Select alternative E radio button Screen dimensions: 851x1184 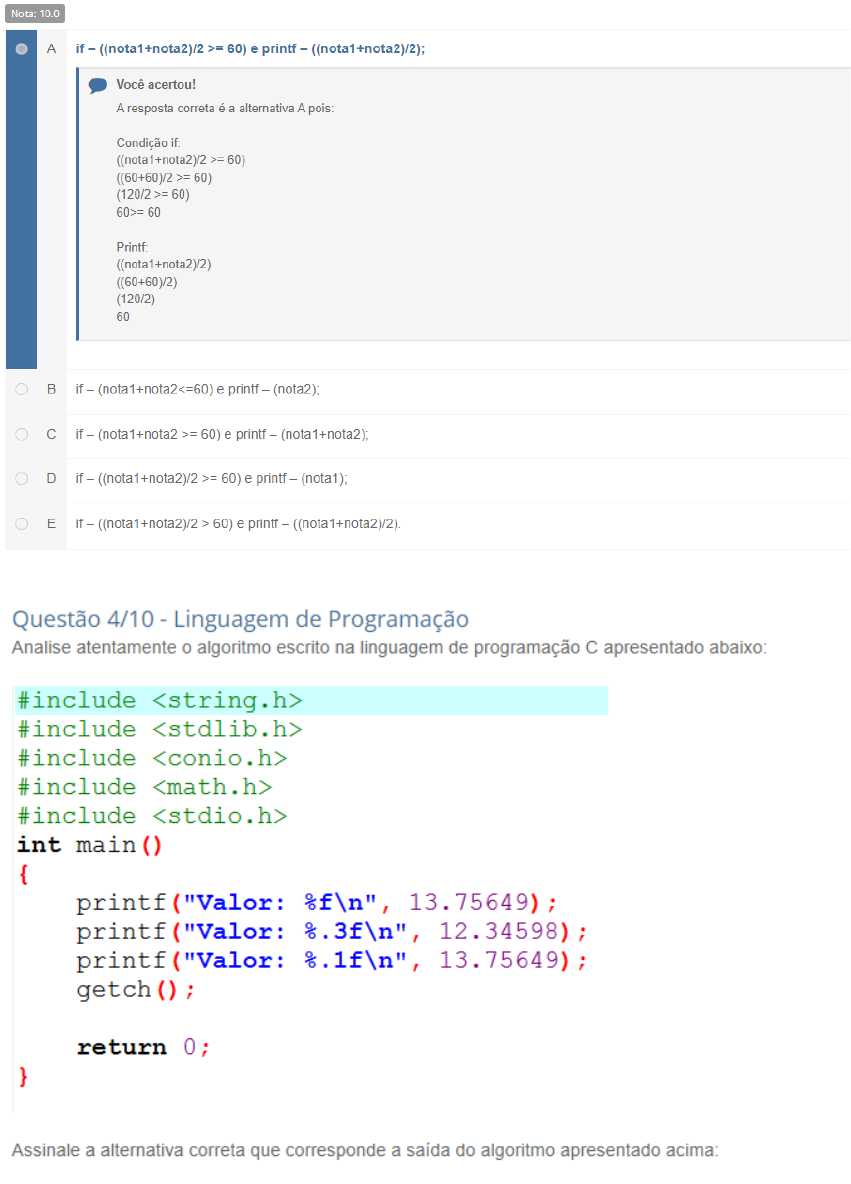point(21,522)
